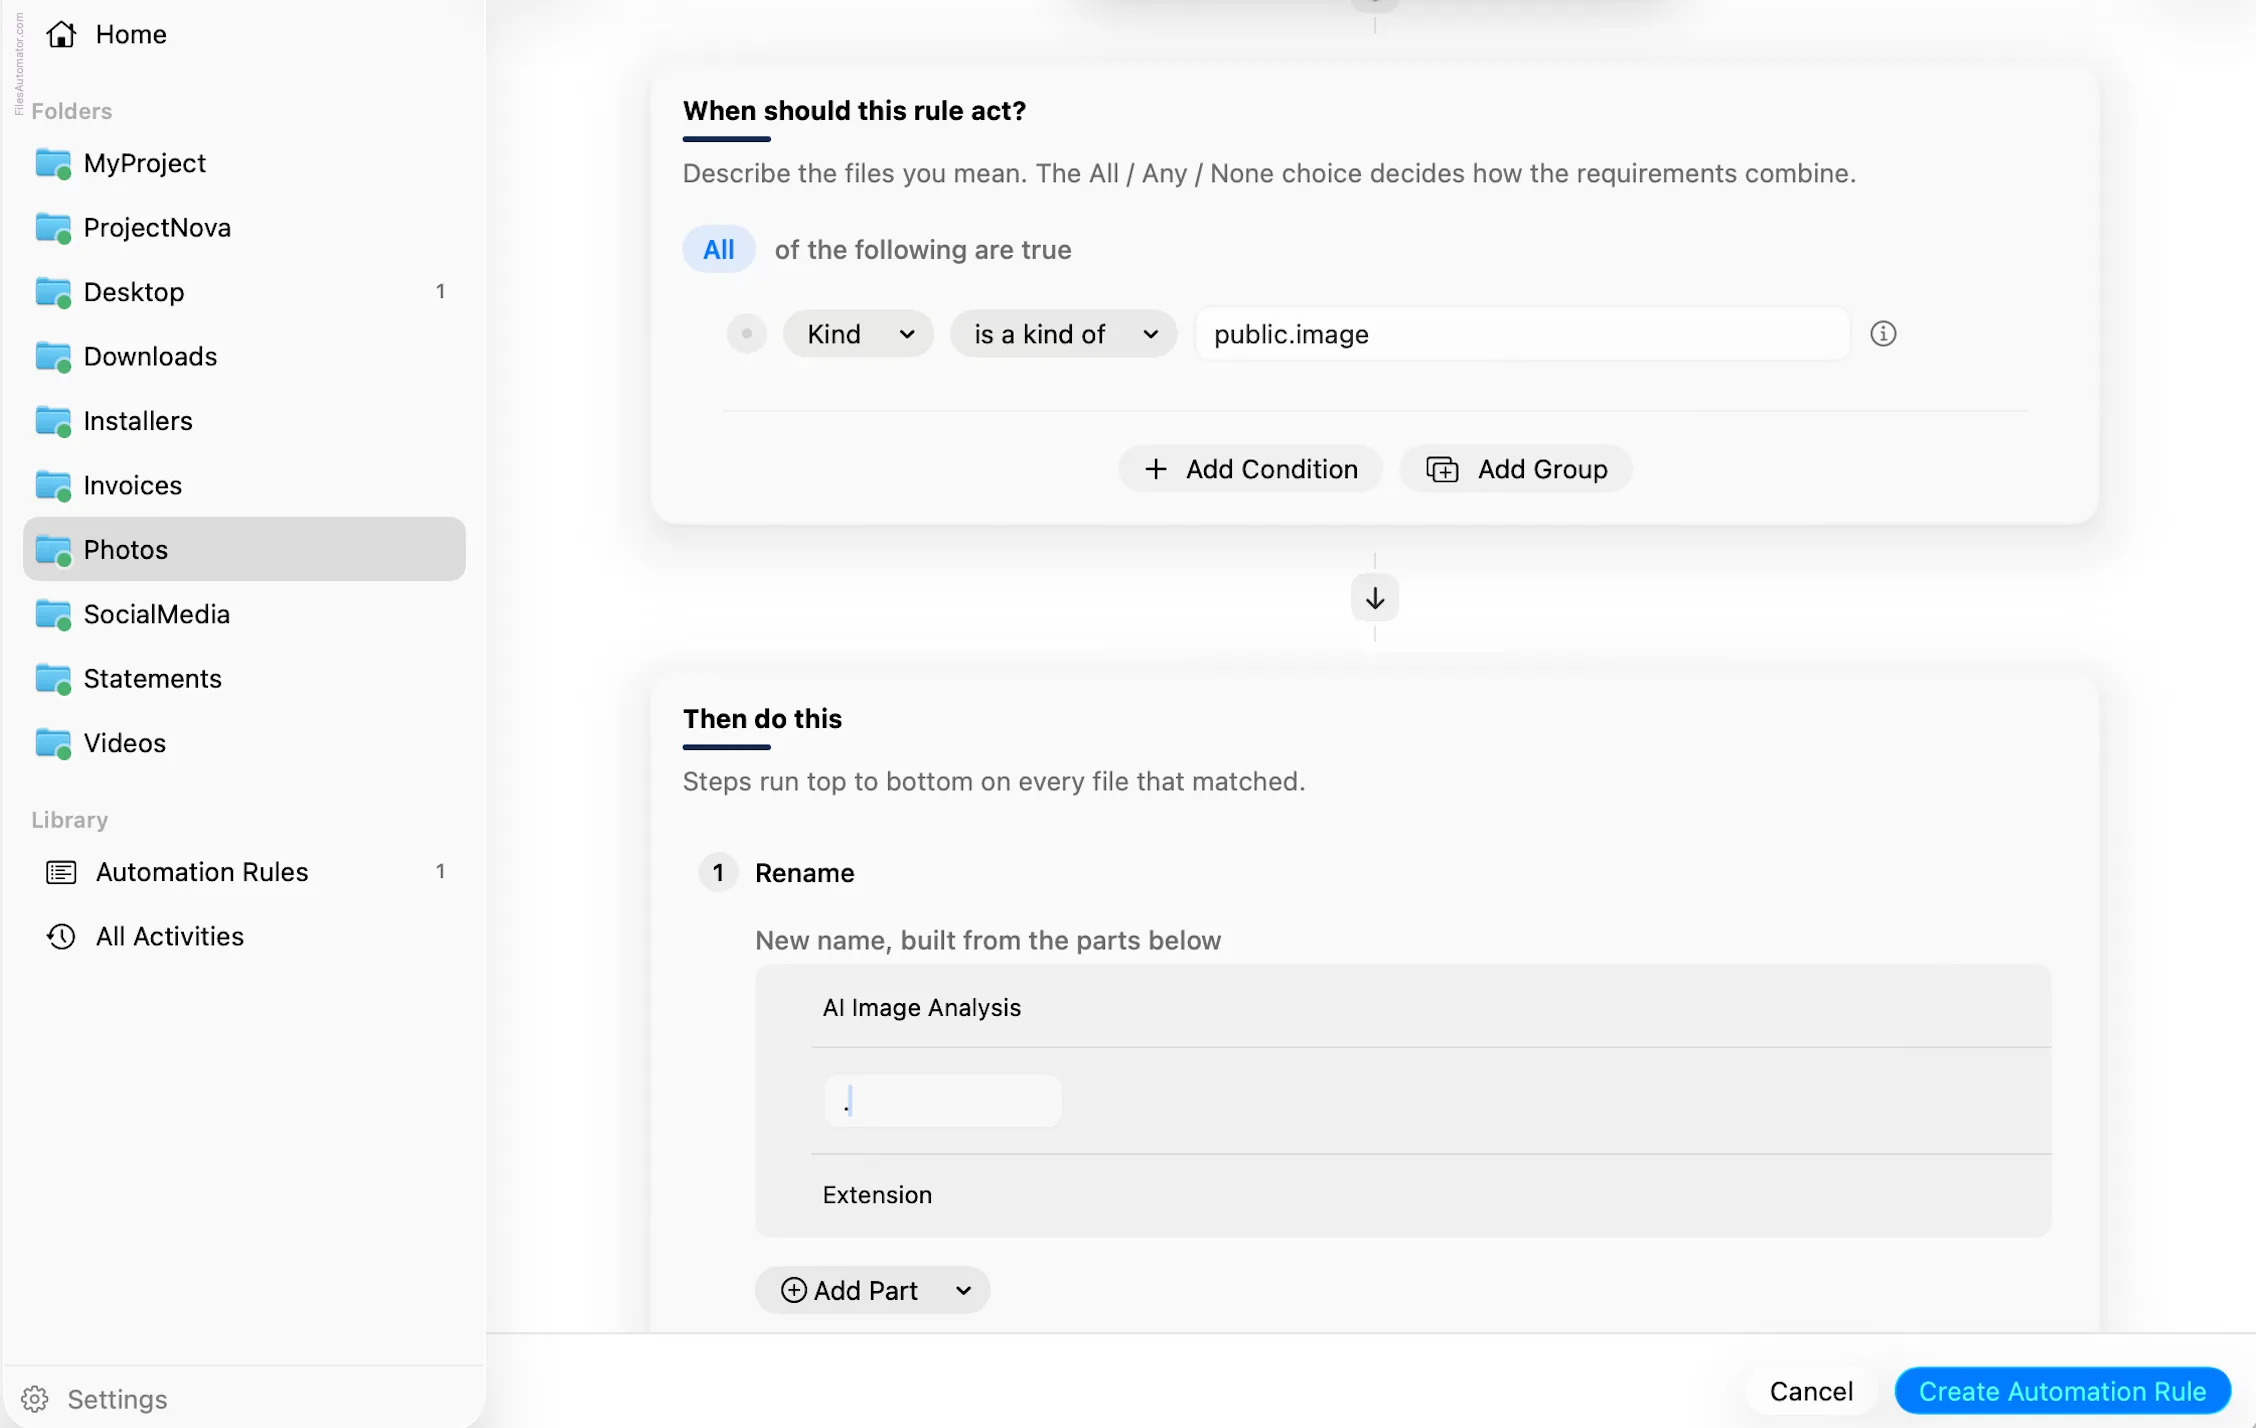Click Add Condition button
Image resolution: width=2256 pixels, height=1428 pixels.
click(1250, 469)
